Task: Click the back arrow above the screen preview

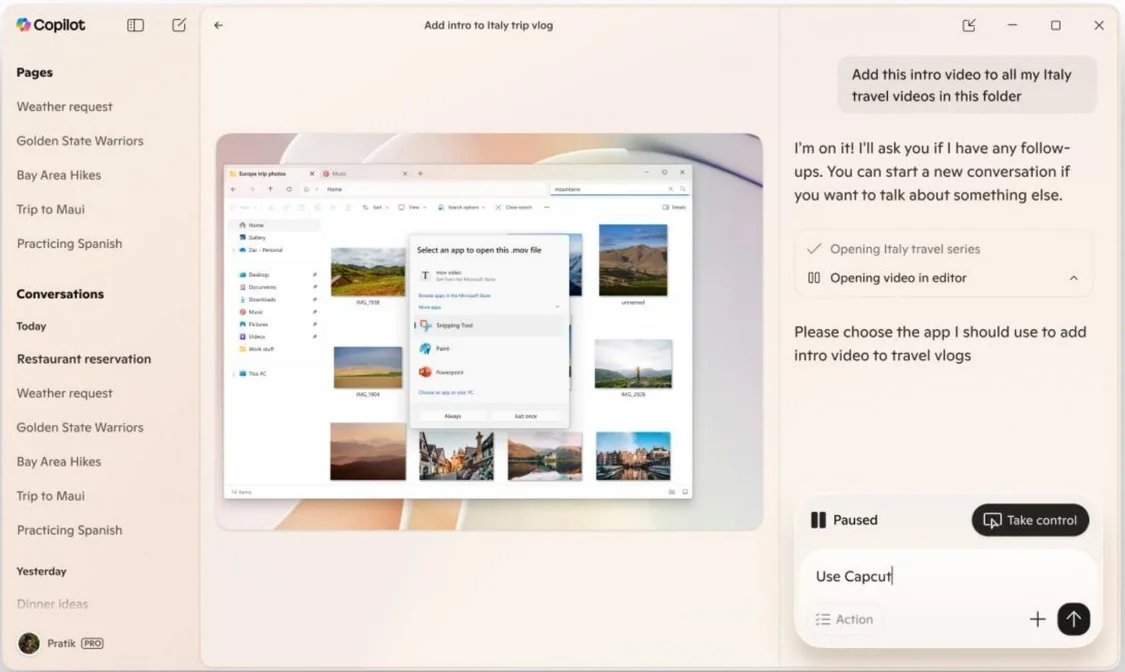Action: pyautogui.click(x=219, y=25)
